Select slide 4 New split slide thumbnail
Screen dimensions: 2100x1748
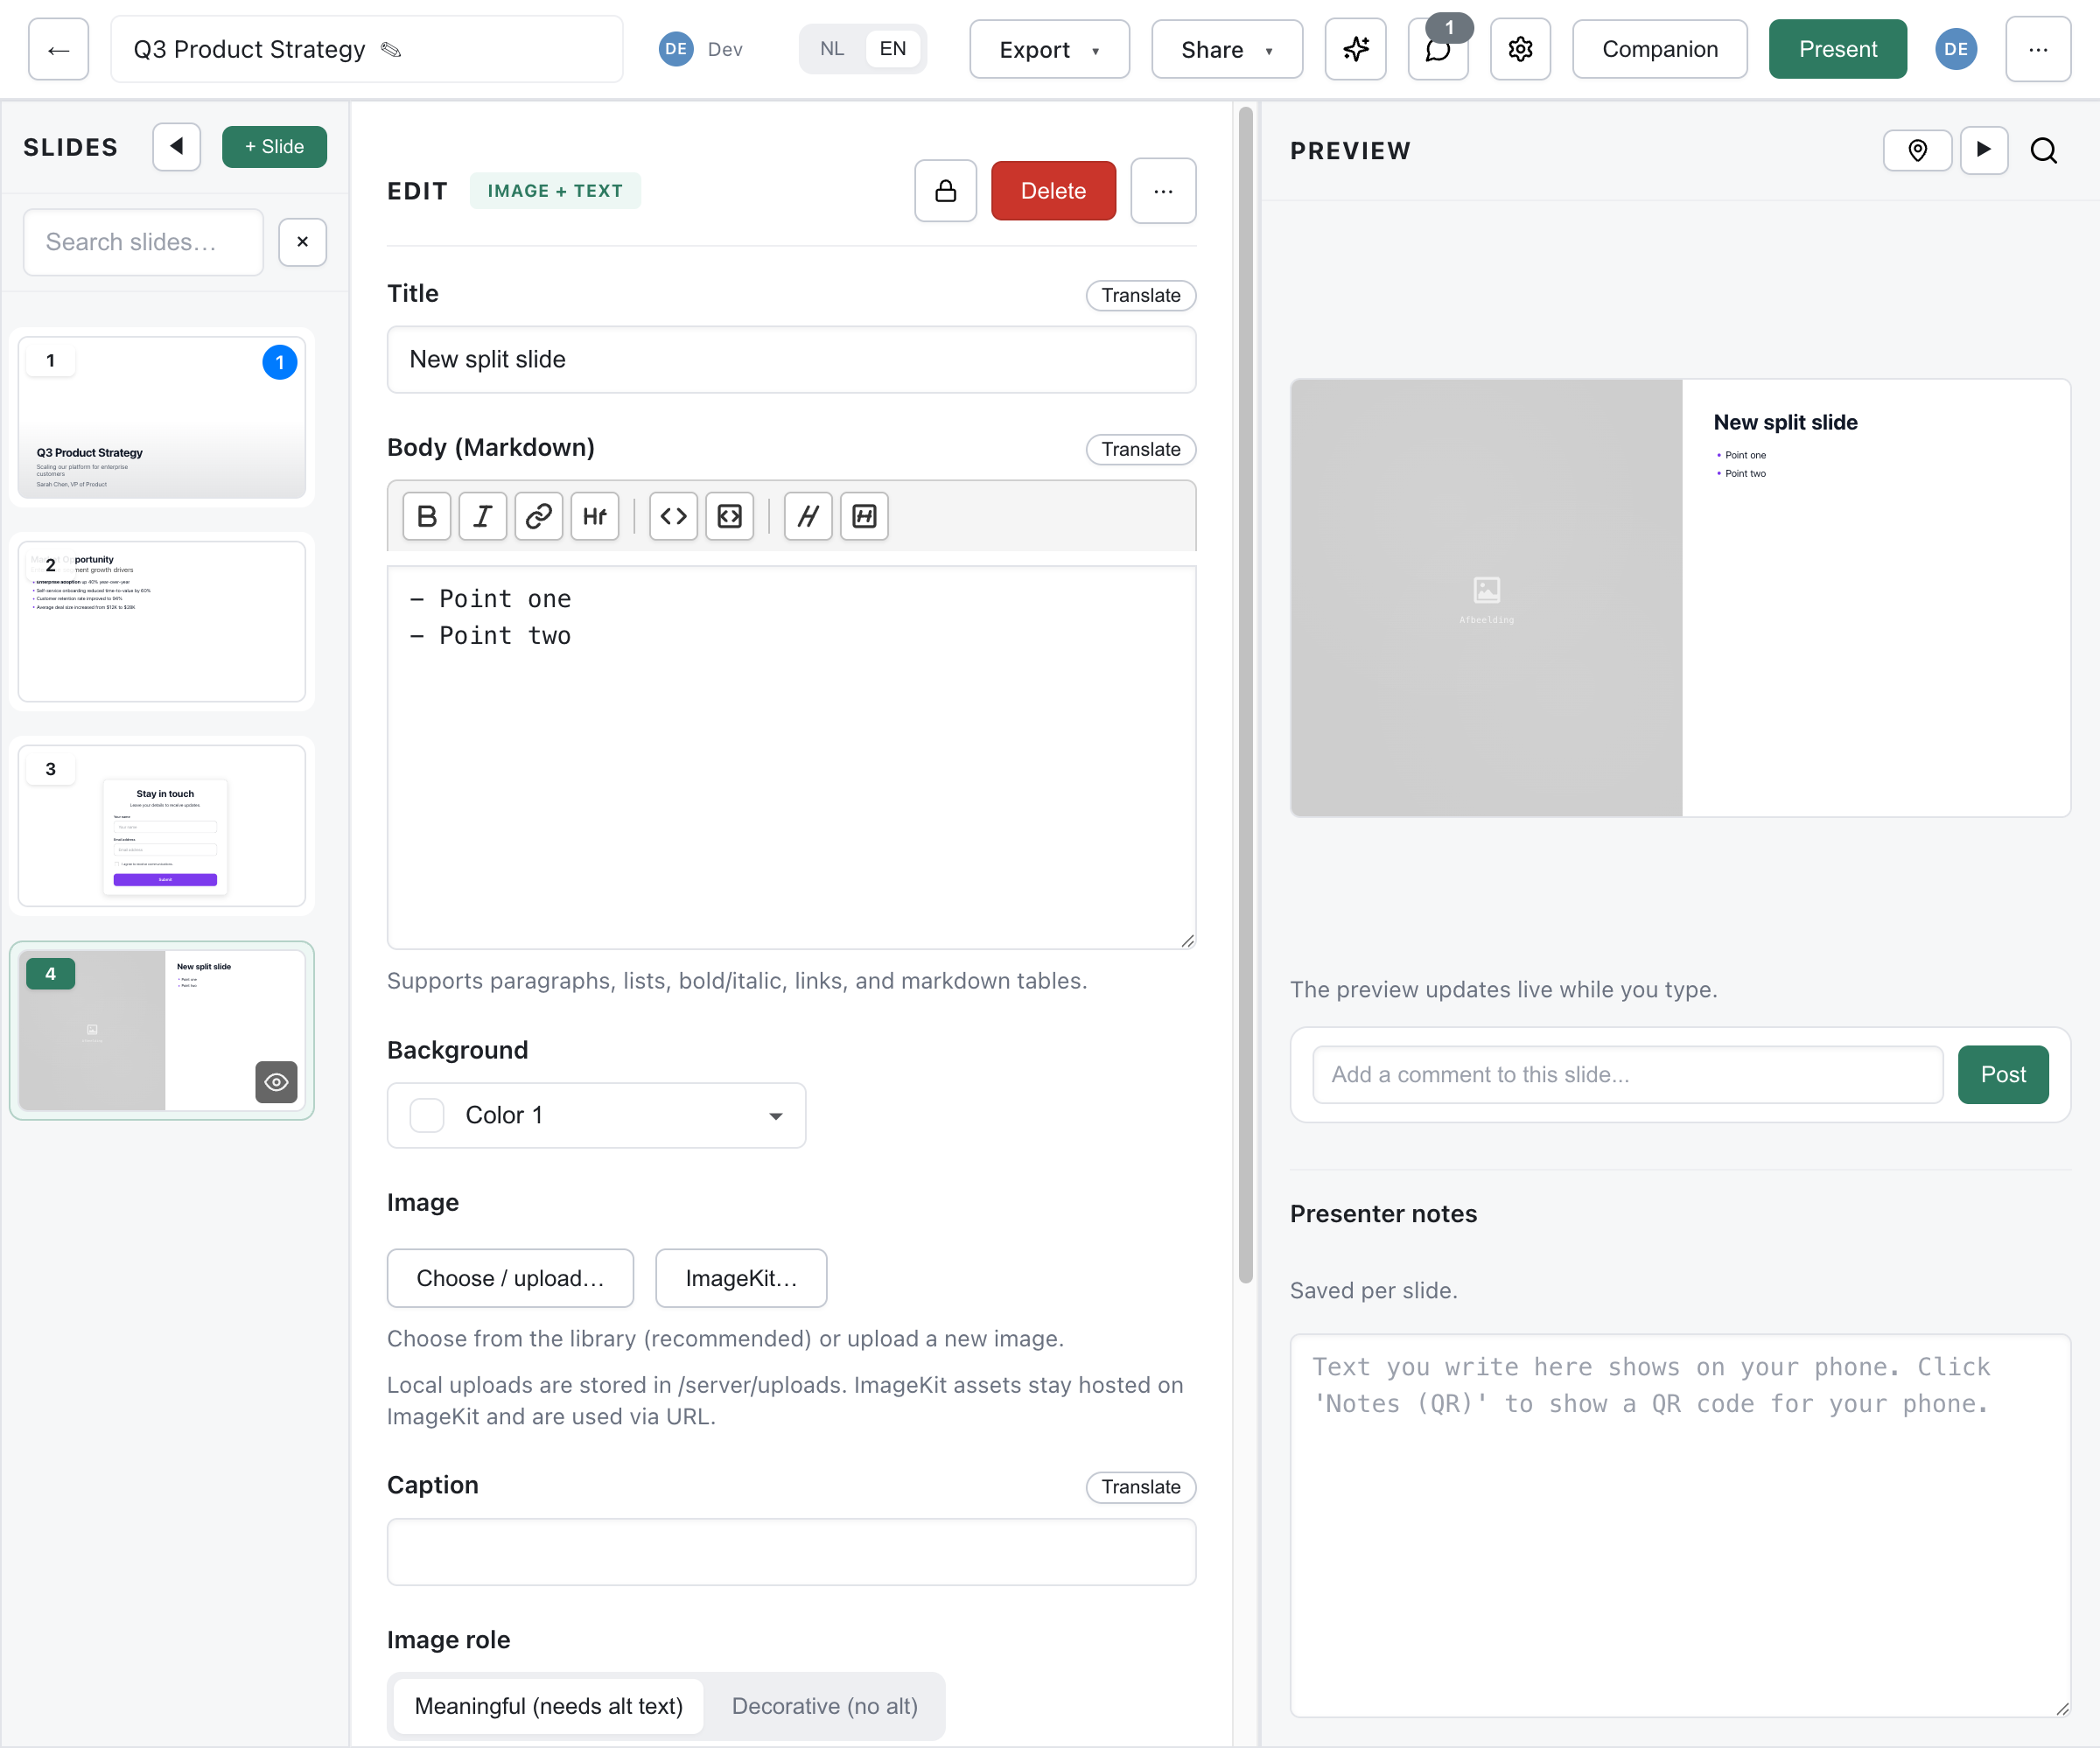pos(162,1030)
